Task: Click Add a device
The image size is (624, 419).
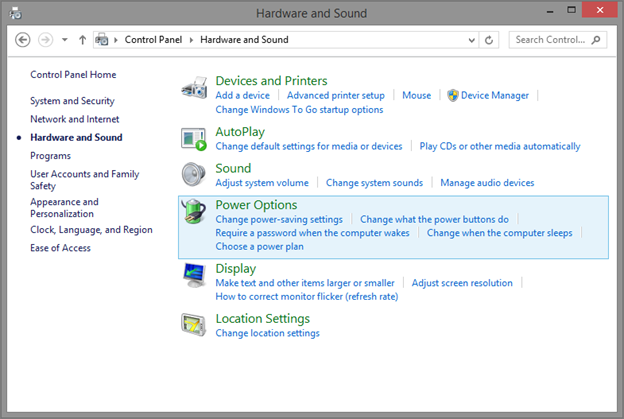Action: pyautogui.click(x=242, y=95)
